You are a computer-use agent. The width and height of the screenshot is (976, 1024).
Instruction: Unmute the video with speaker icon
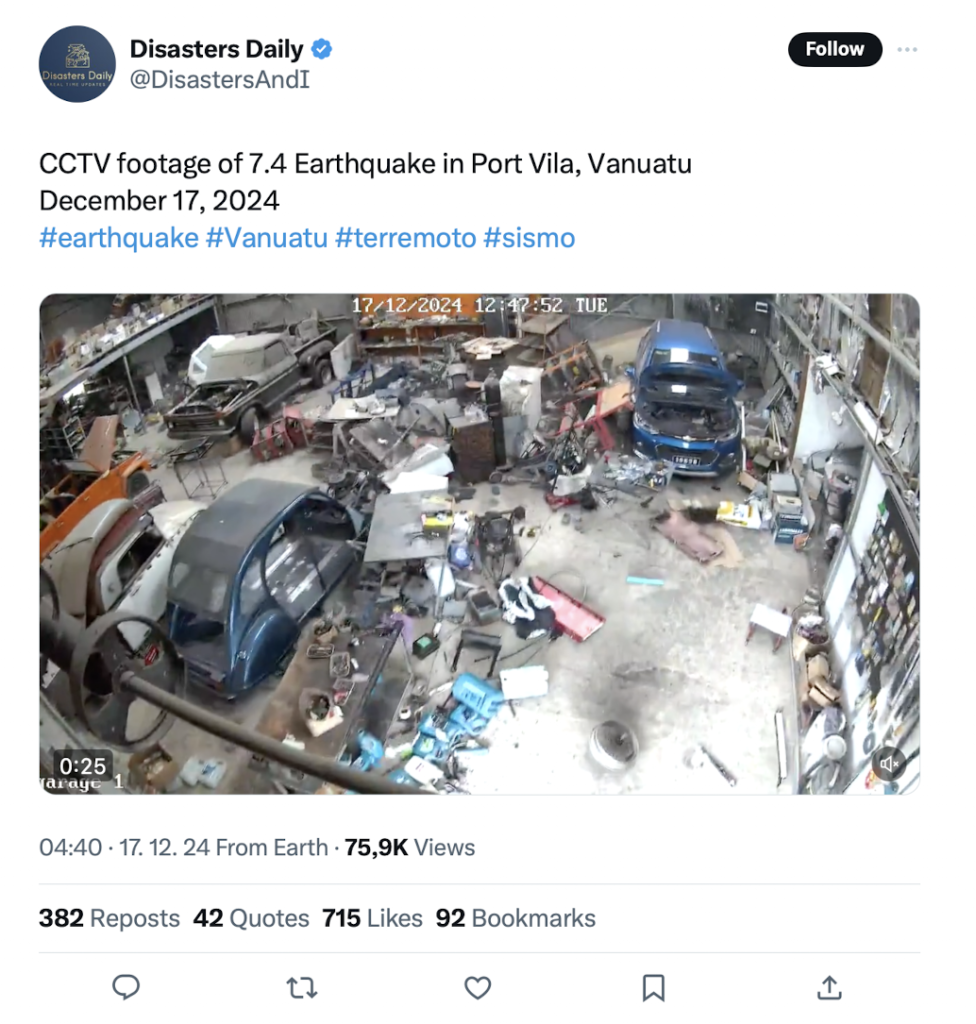tap(888, 762)
